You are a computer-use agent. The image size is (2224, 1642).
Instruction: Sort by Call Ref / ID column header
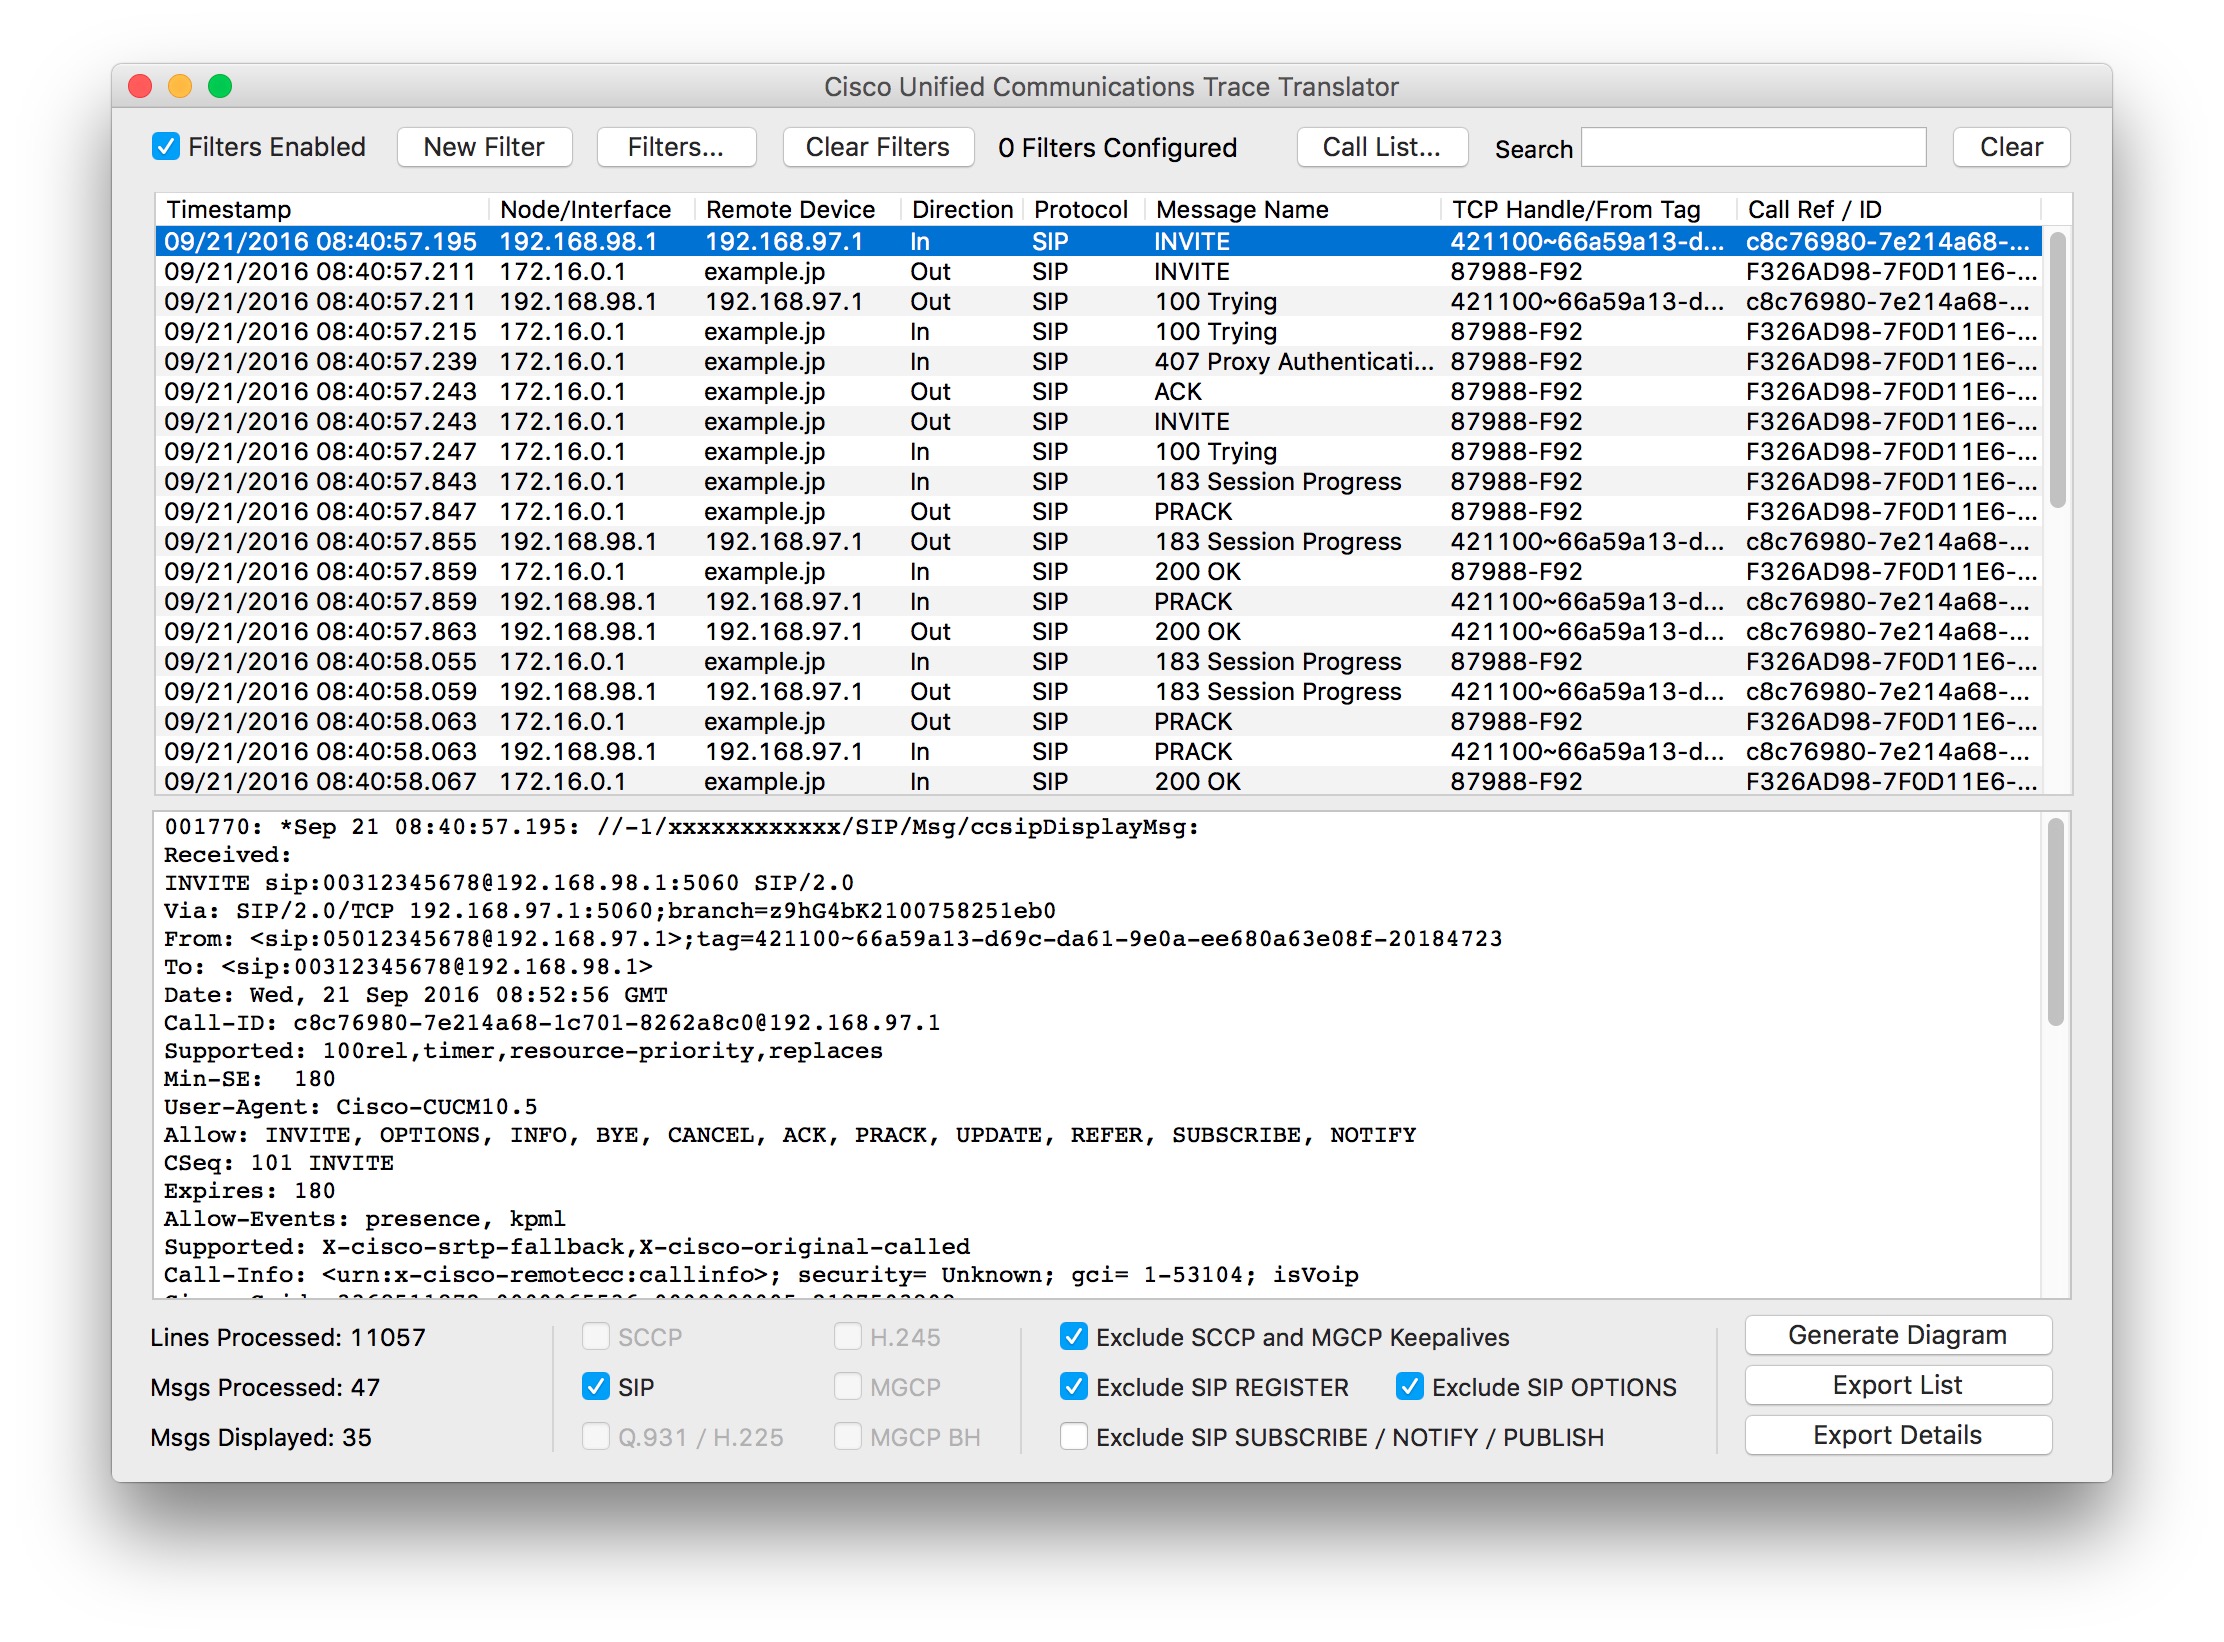[1888, 209]
